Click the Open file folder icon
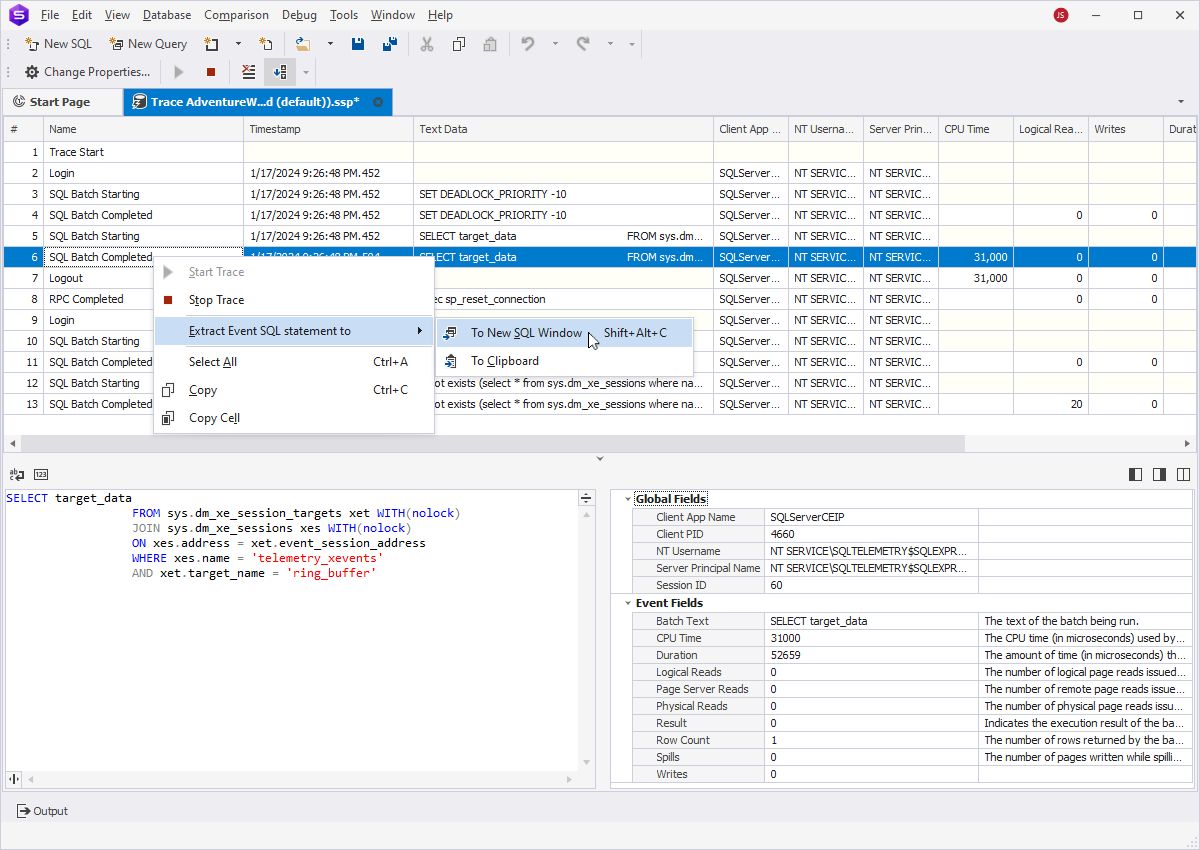Screen dimensions: 1200x850 coord(302,44)
